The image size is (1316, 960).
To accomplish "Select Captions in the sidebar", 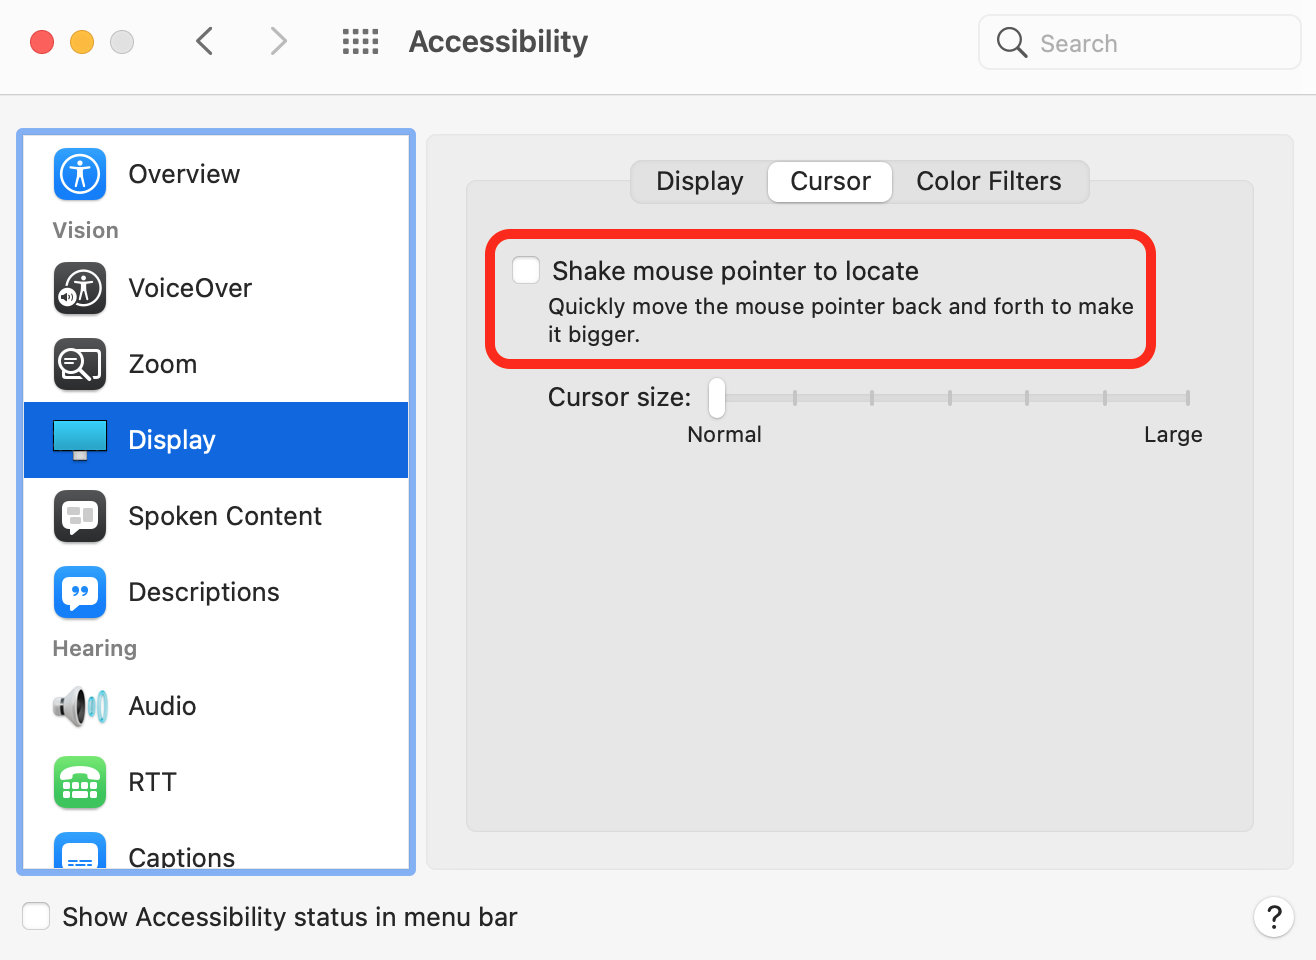I will pos(181,854).
